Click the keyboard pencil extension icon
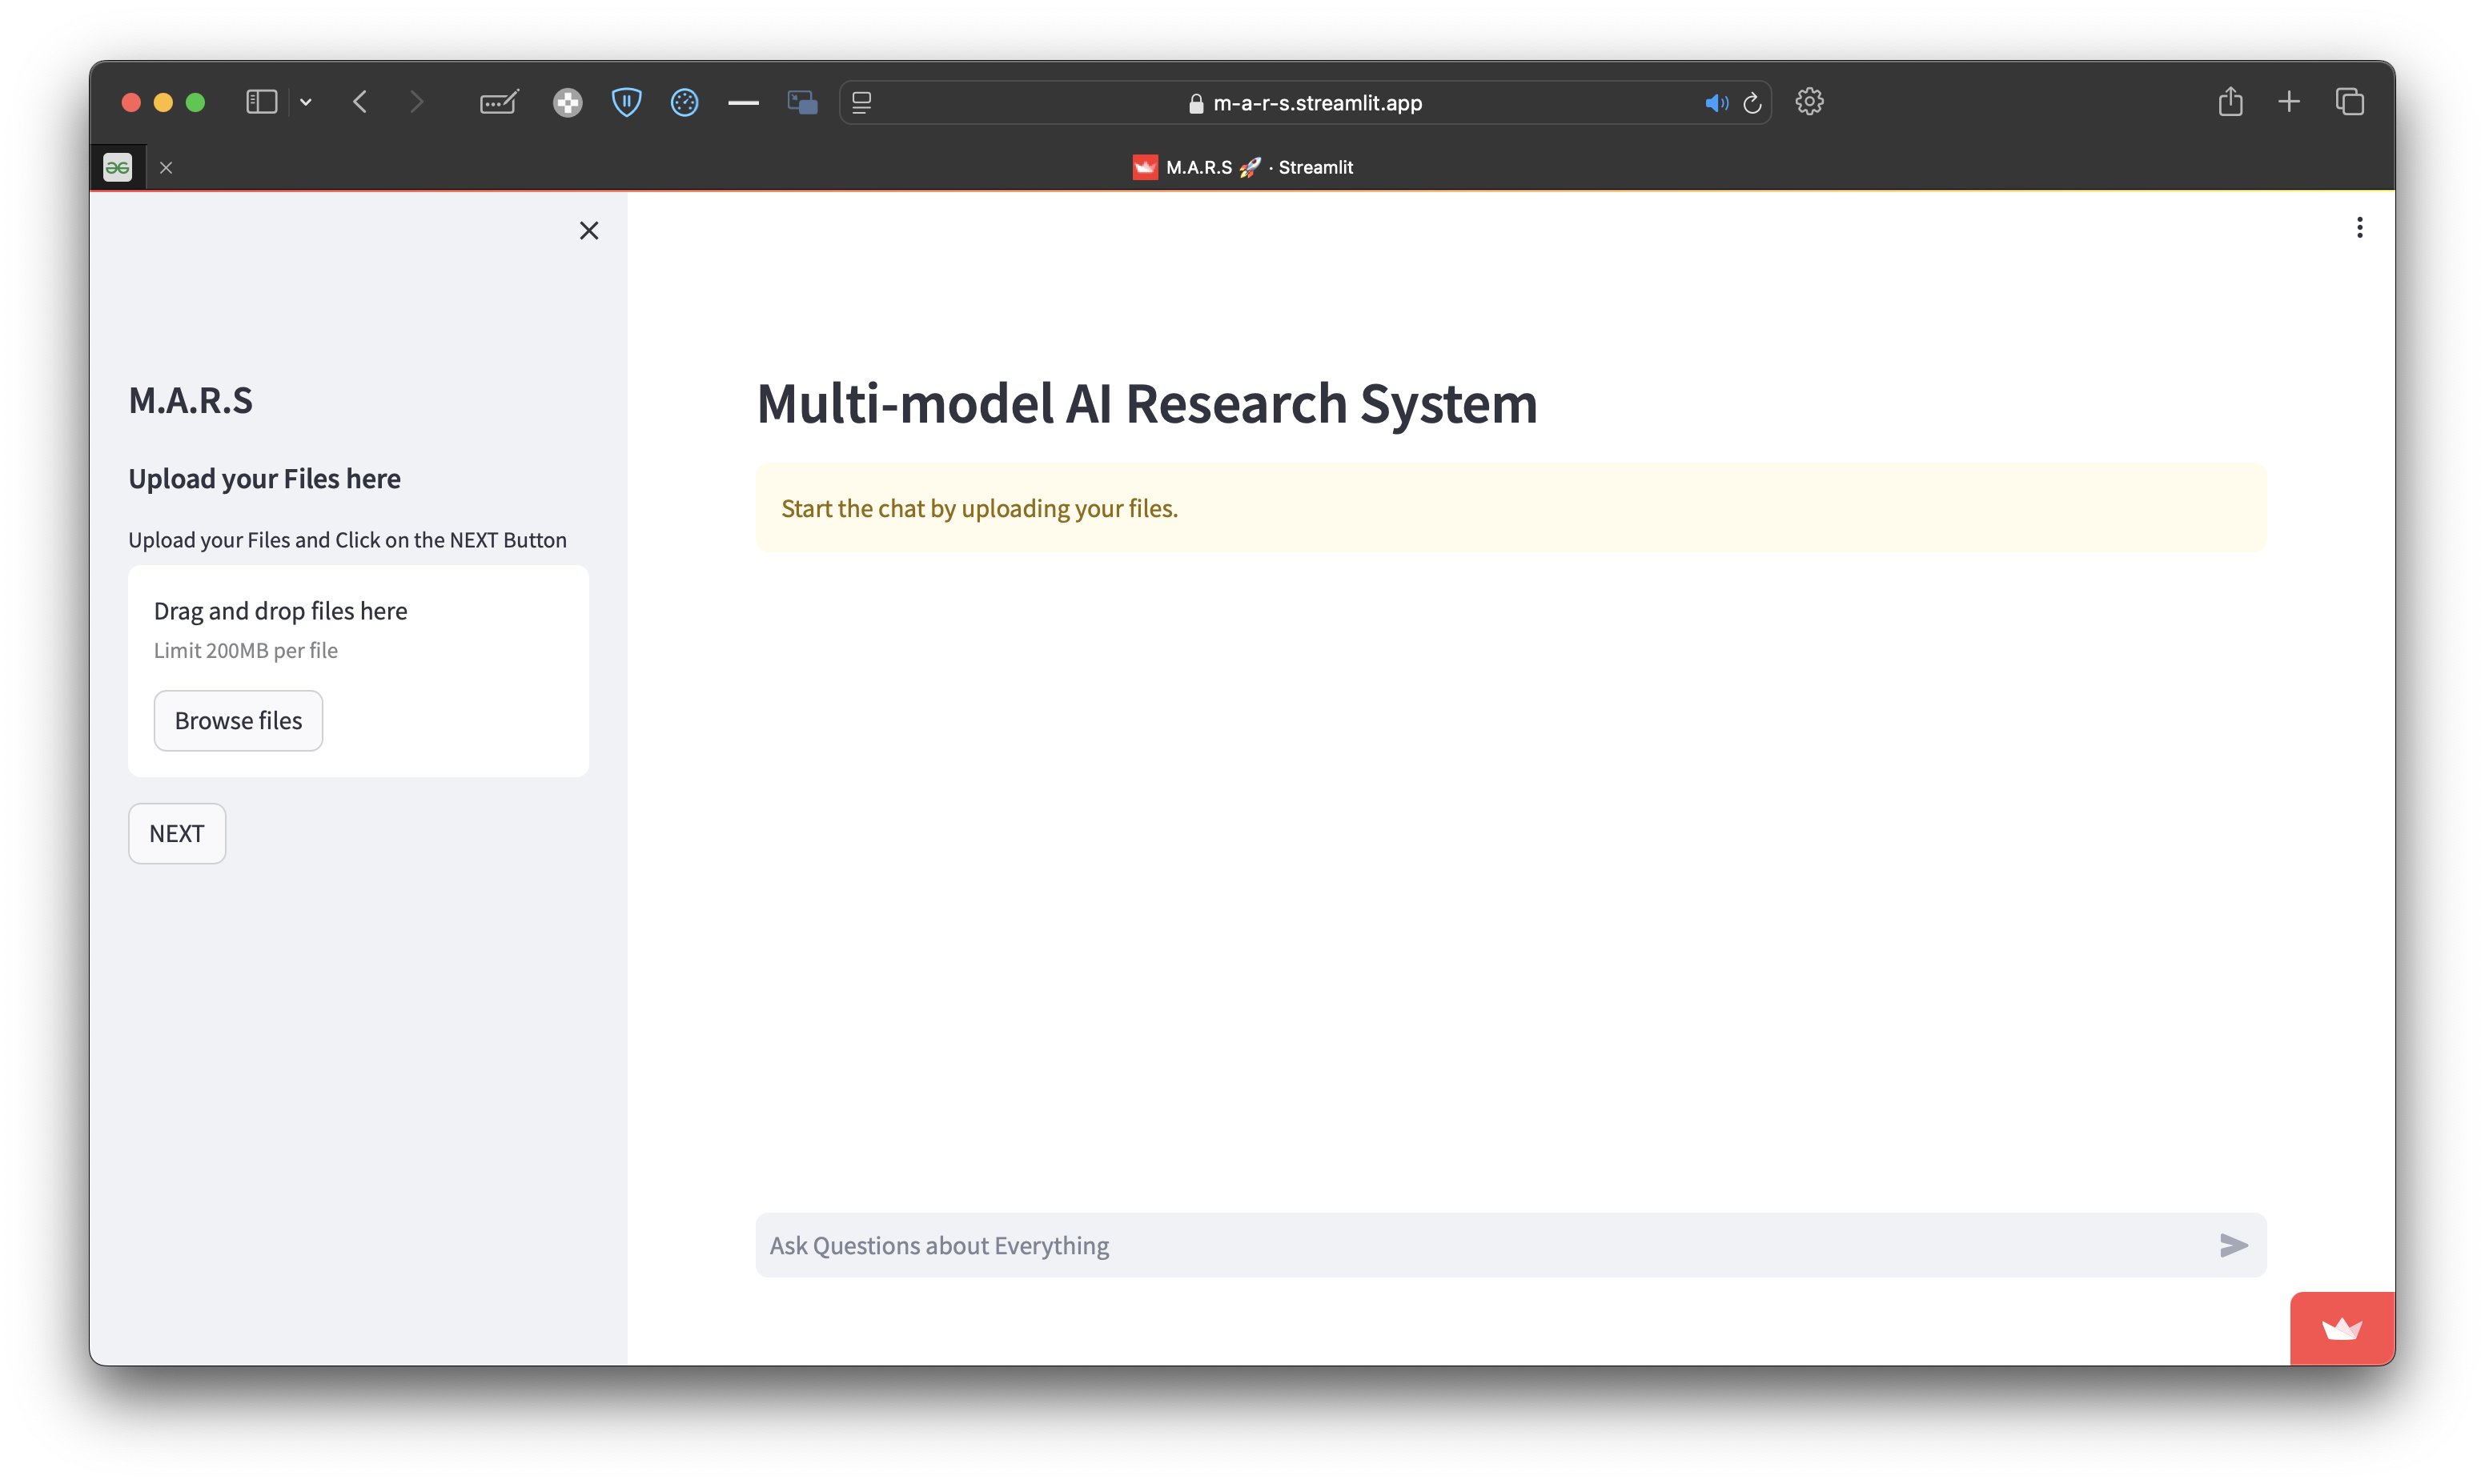The width and height of the screenshot is (2485, 1484). 499,102
